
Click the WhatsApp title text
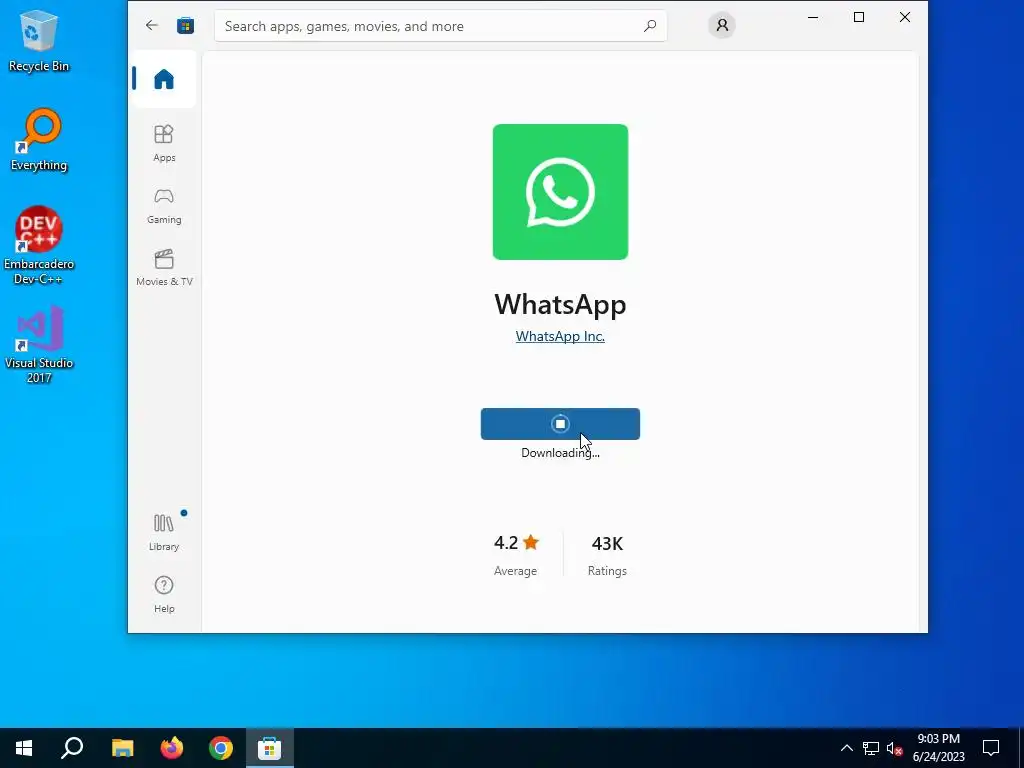560,304
